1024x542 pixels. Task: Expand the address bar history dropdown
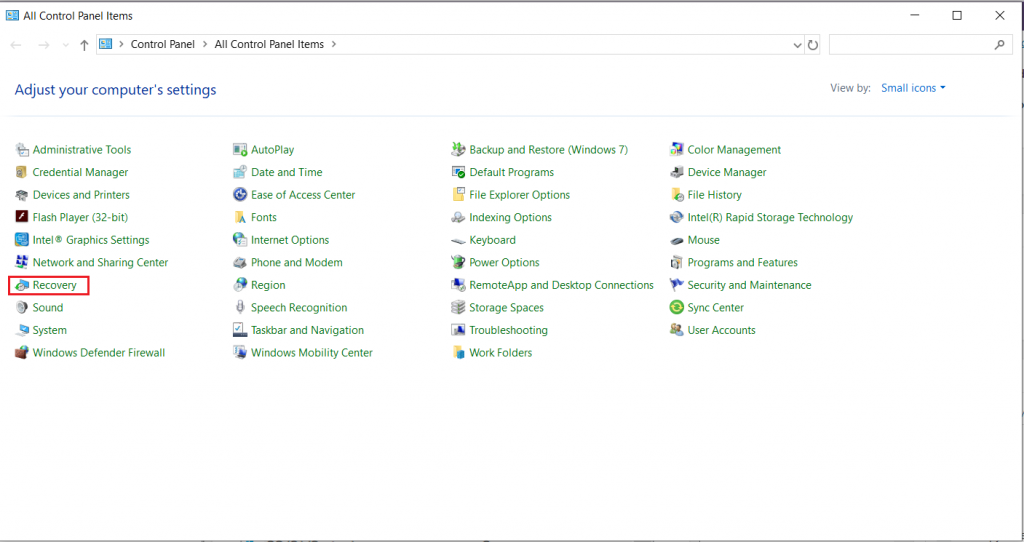pos(797,45)
